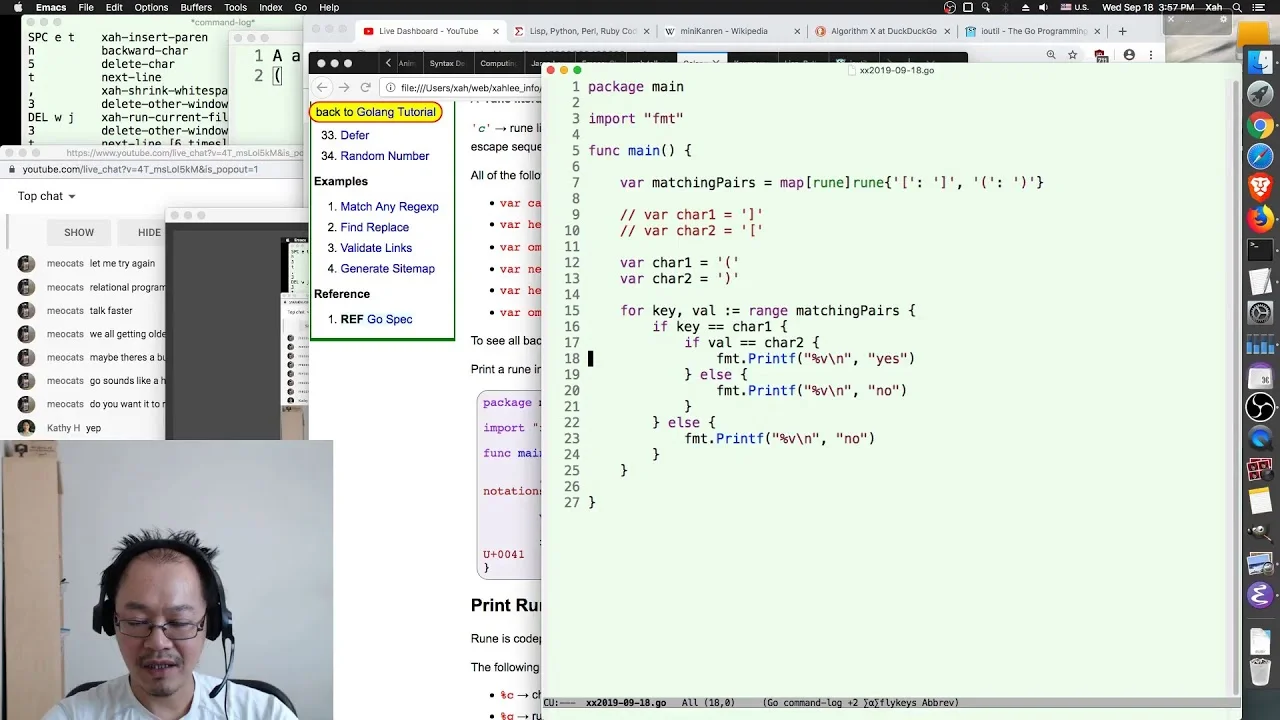Open the Brave browser dock icon

1260,187
